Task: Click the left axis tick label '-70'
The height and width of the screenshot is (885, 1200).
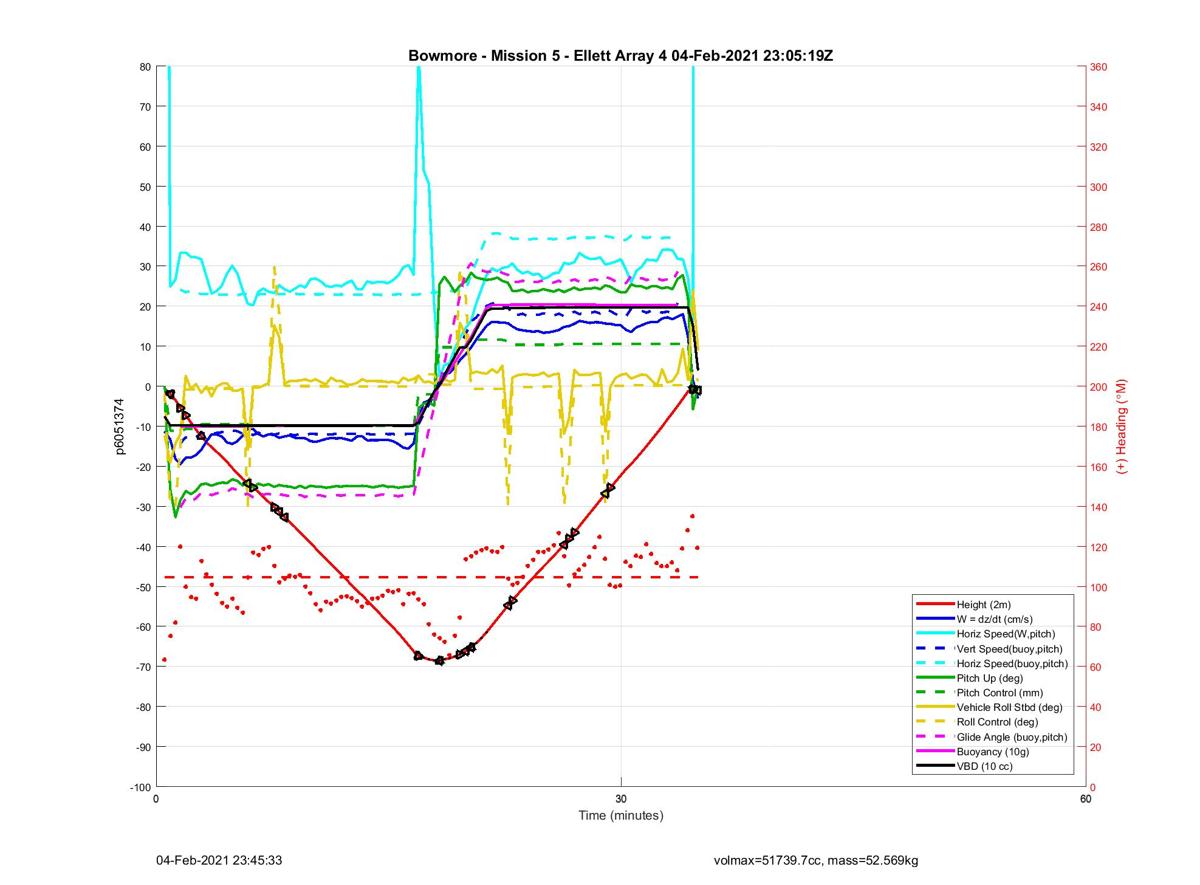Action: coord(142,667)
